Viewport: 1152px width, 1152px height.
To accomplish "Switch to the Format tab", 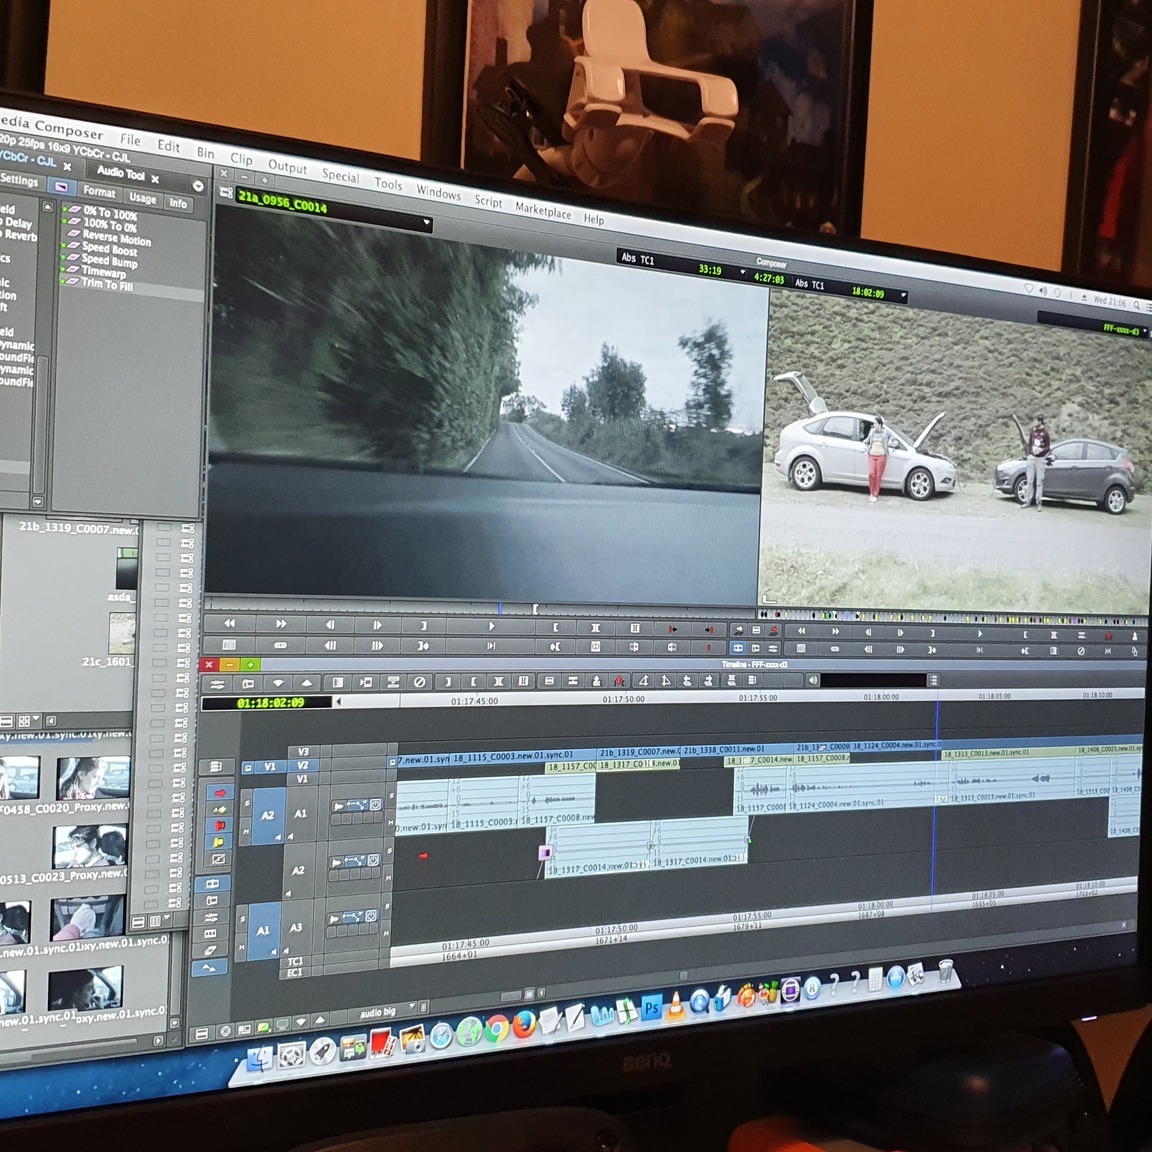I will click(98, 191).
